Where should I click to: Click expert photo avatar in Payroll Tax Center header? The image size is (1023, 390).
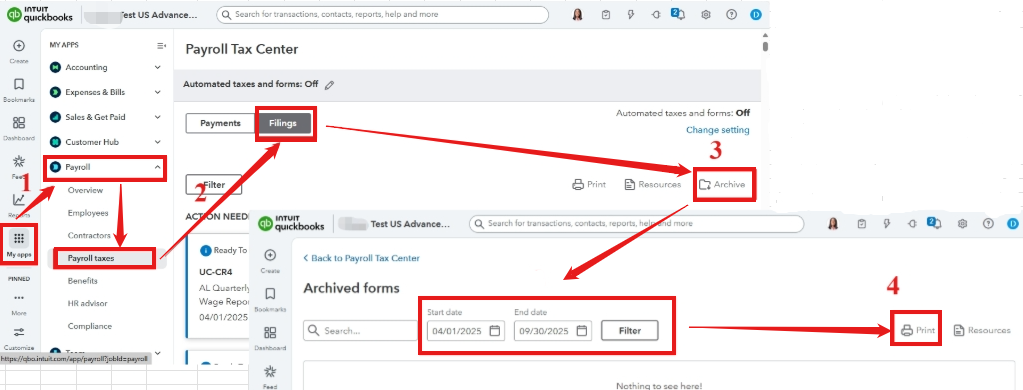pos(577,14)
